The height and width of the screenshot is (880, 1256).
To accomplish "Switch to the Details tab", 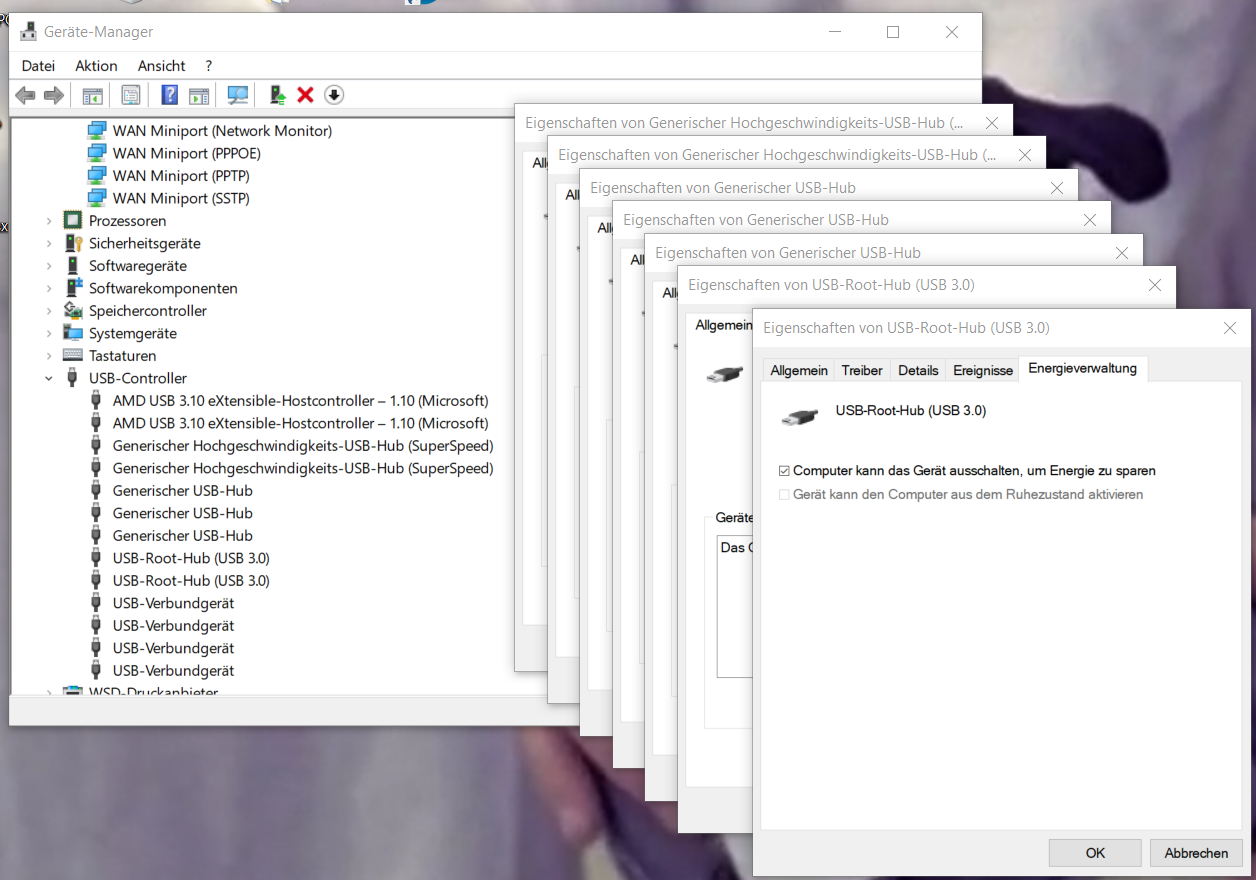I will pos(918,370).
